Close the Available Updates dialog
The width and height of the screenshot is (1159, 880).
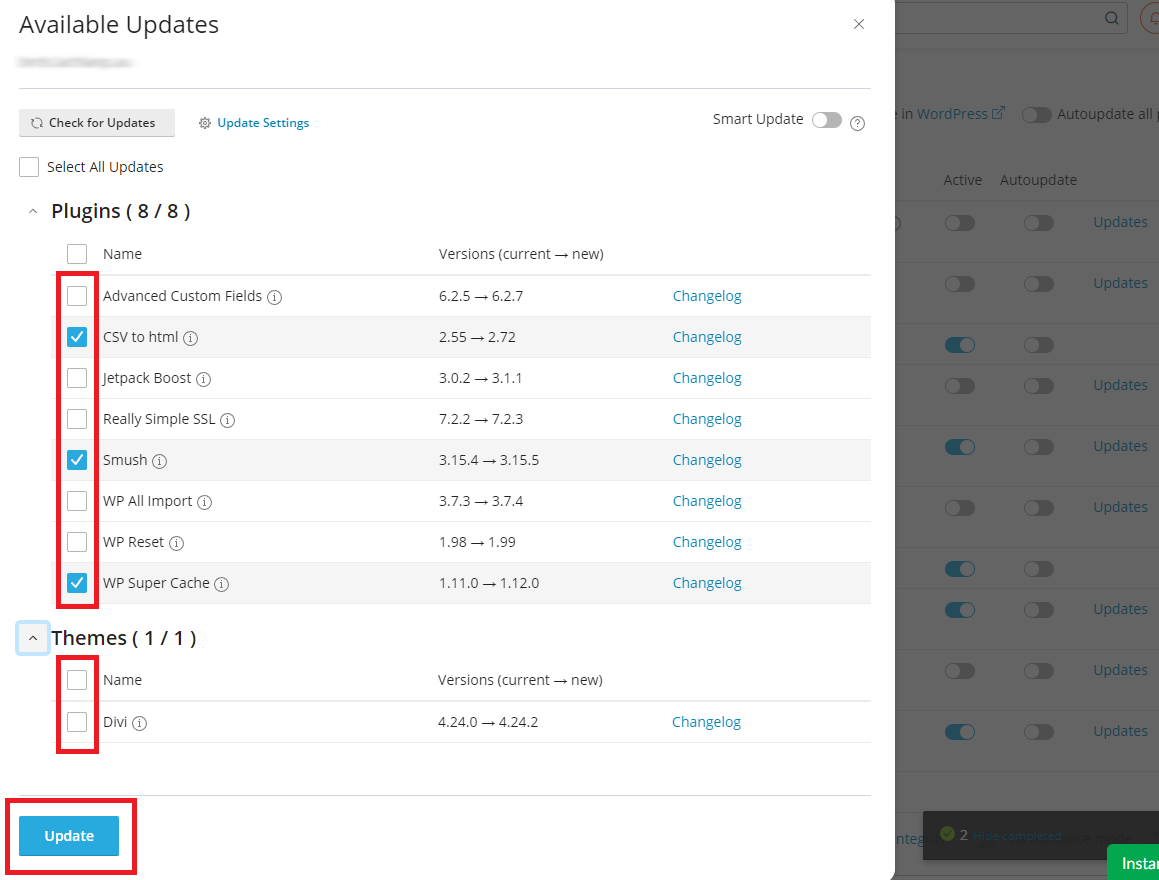click(x=859, y=25)
